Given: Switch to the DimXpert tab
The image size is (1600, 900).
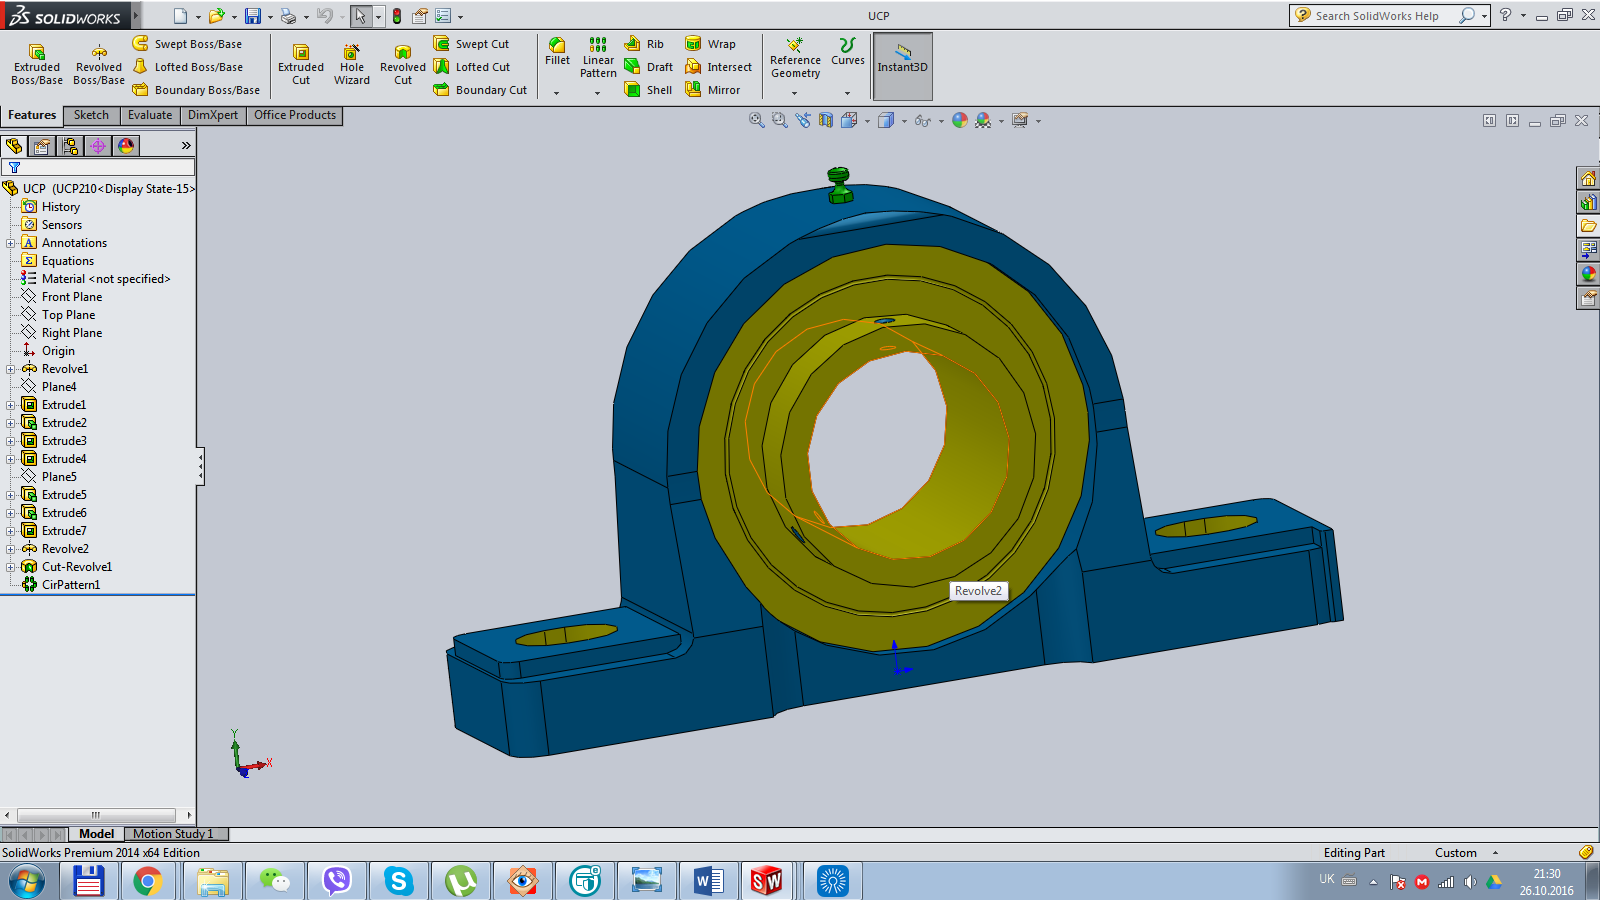Looking at the screenshot, I should (213, 115).
